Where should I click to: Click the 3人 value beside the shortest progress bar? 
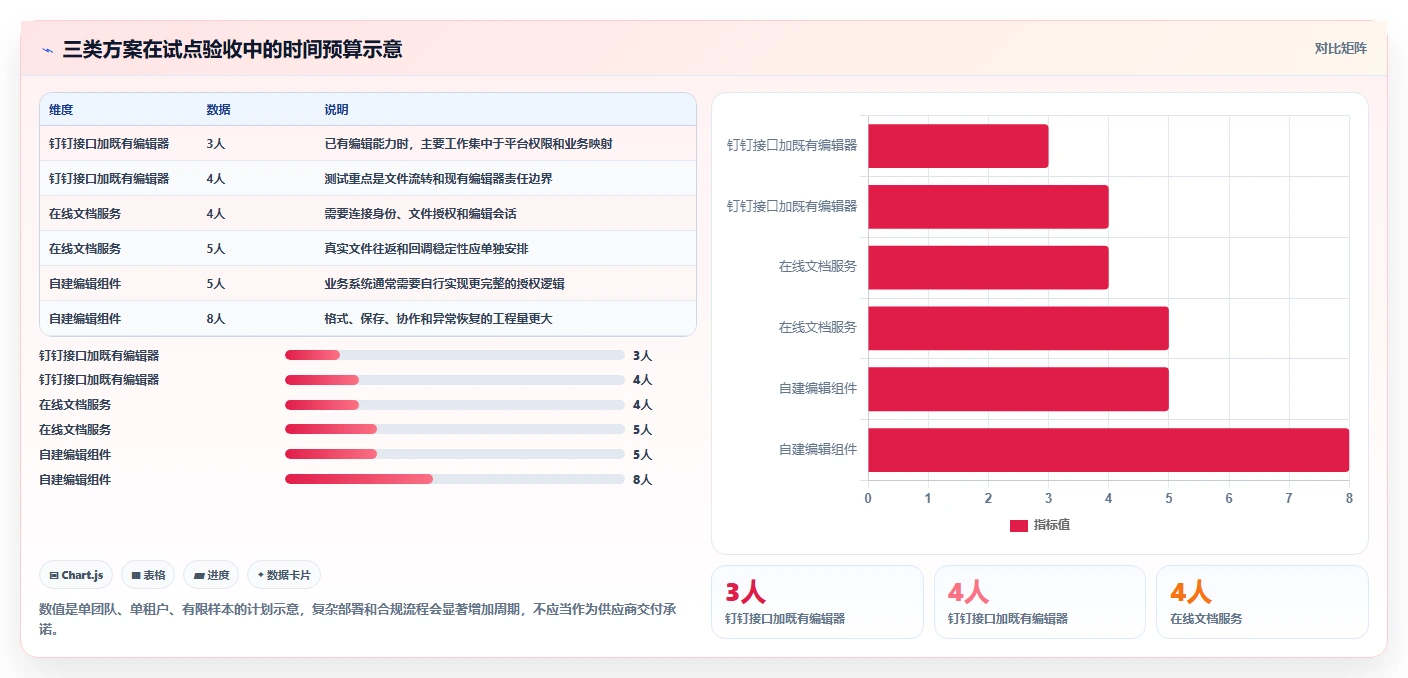click(642, 355)
